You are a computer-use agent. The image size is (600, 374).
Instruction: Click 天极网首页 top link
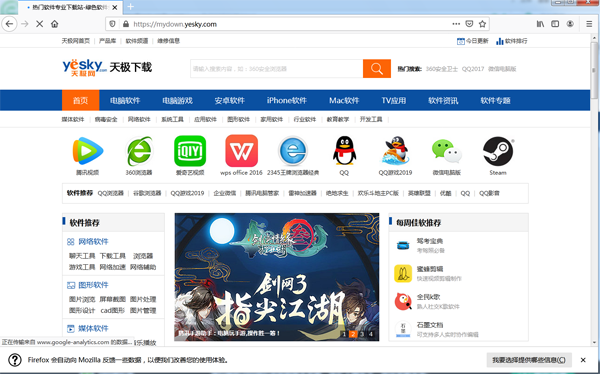76,41
